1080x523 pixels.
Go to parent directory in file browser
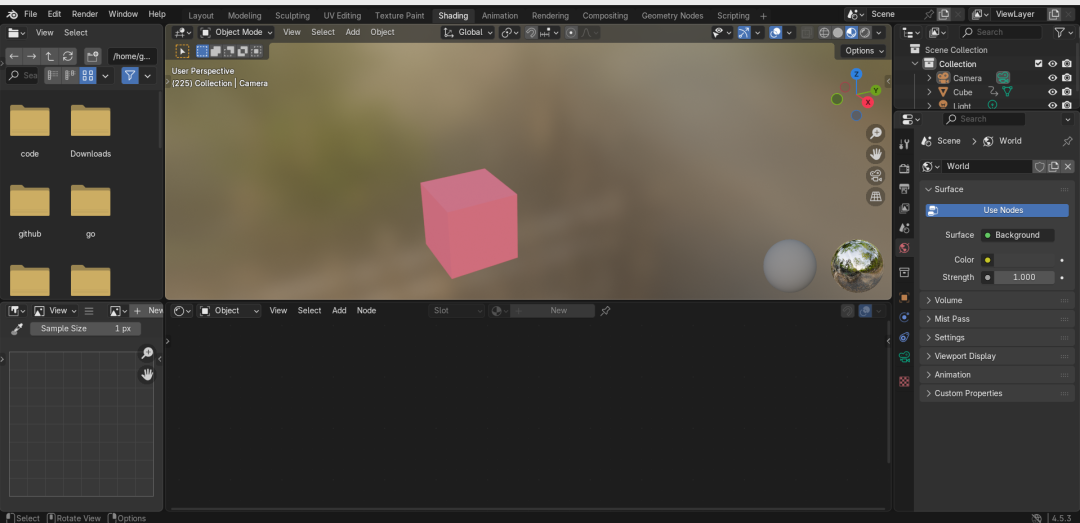(x=50, y=57)
